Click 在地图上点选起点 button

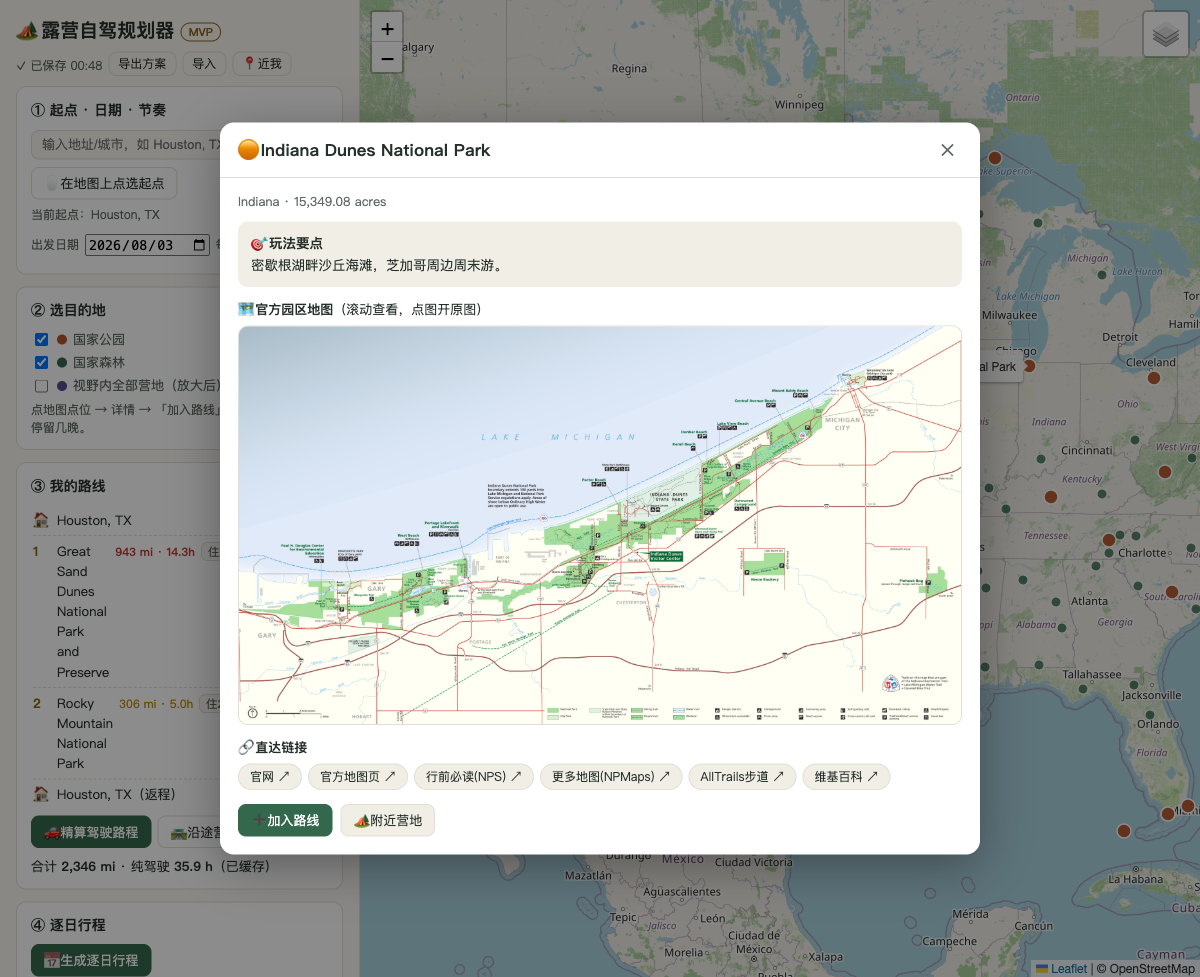tap(104, 183)
